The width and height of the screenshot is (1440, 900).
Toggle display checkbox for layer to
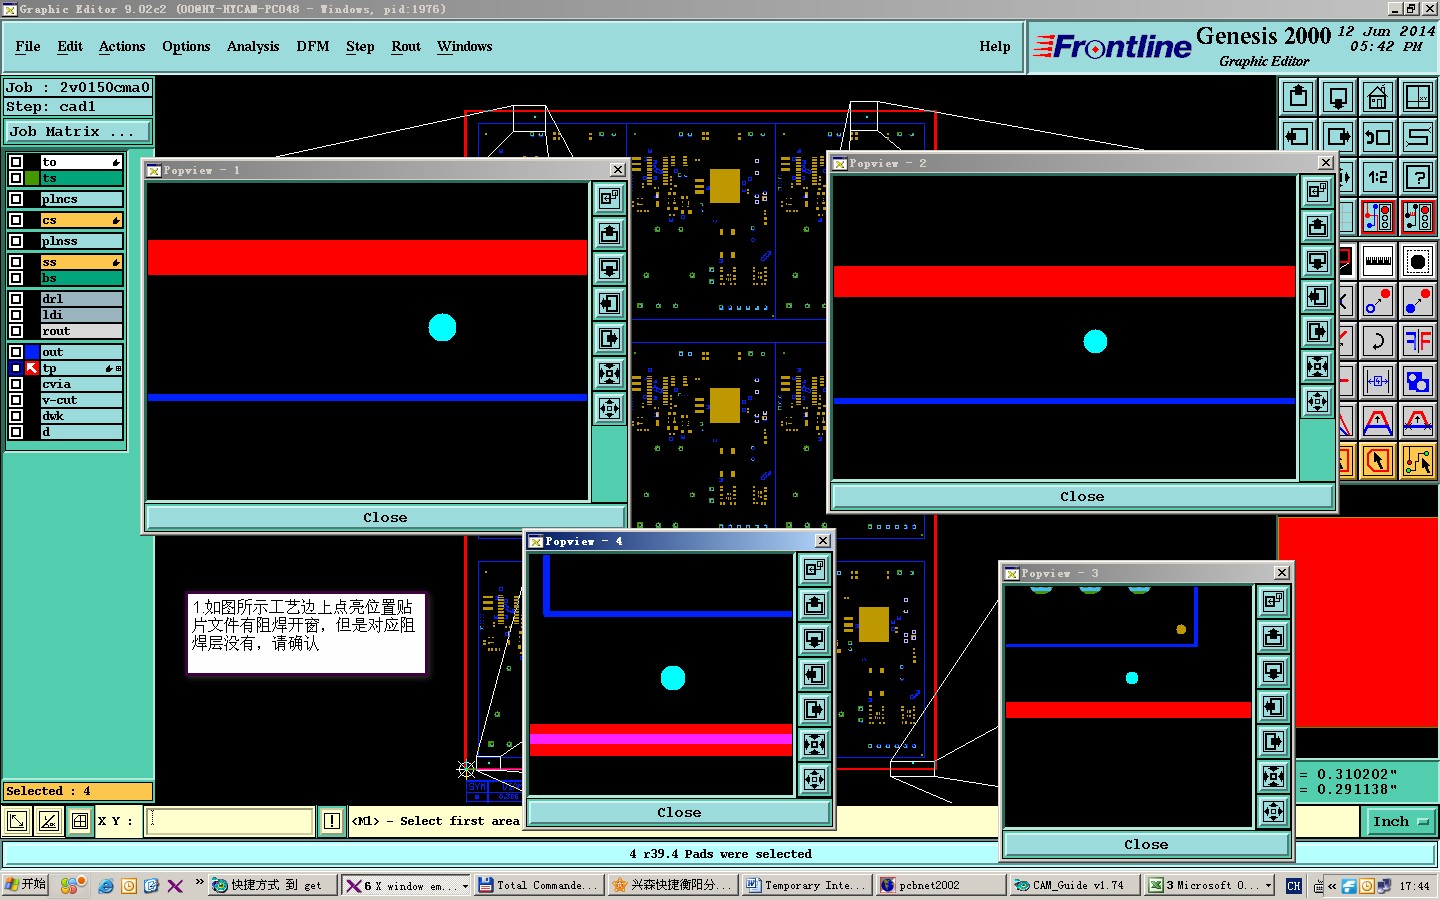[16, 162]
